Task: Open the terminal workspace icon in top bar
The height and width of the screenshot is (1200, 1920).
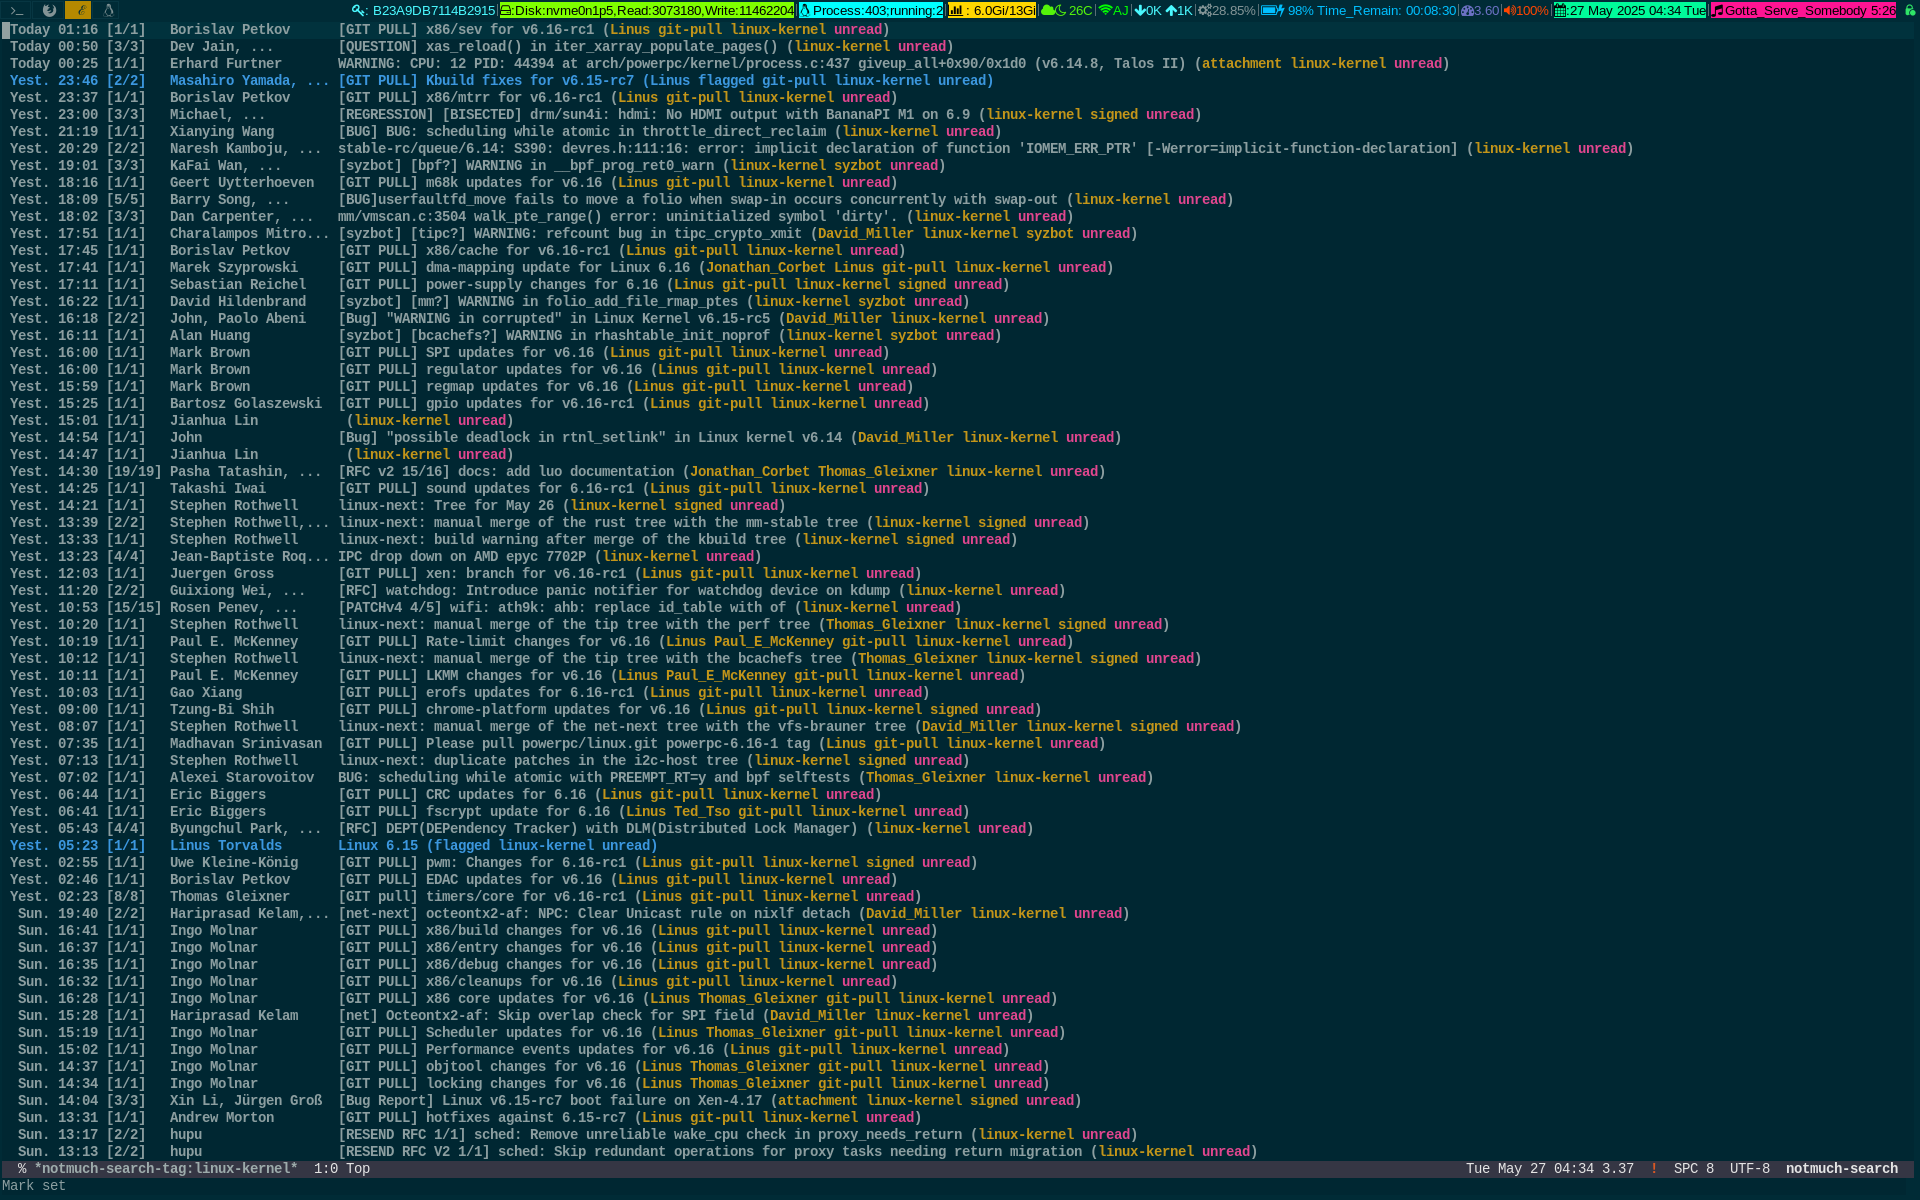Action: (17, 10)
